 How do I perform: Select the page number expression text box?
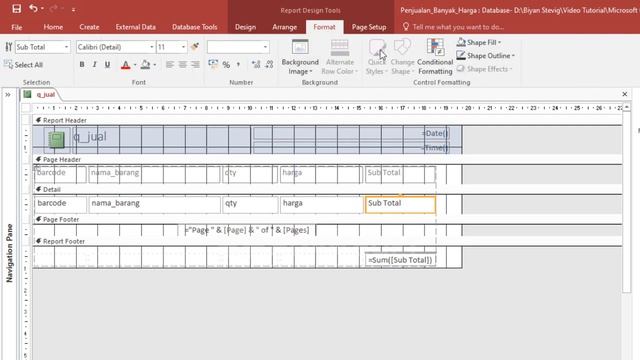247,230
